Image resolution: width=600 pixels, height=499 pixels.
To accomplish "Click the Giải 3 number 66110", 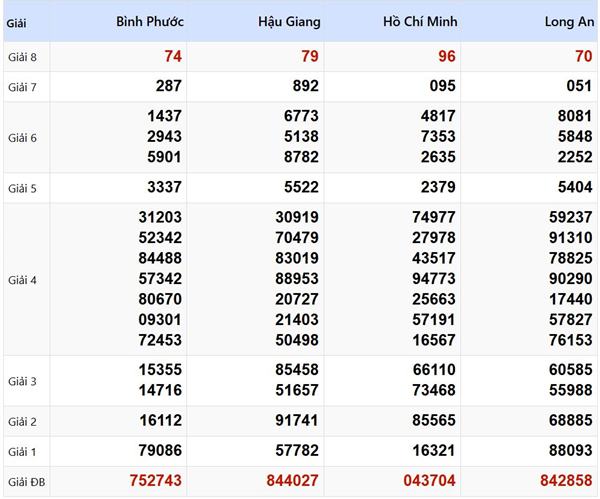I will (434, 370).
